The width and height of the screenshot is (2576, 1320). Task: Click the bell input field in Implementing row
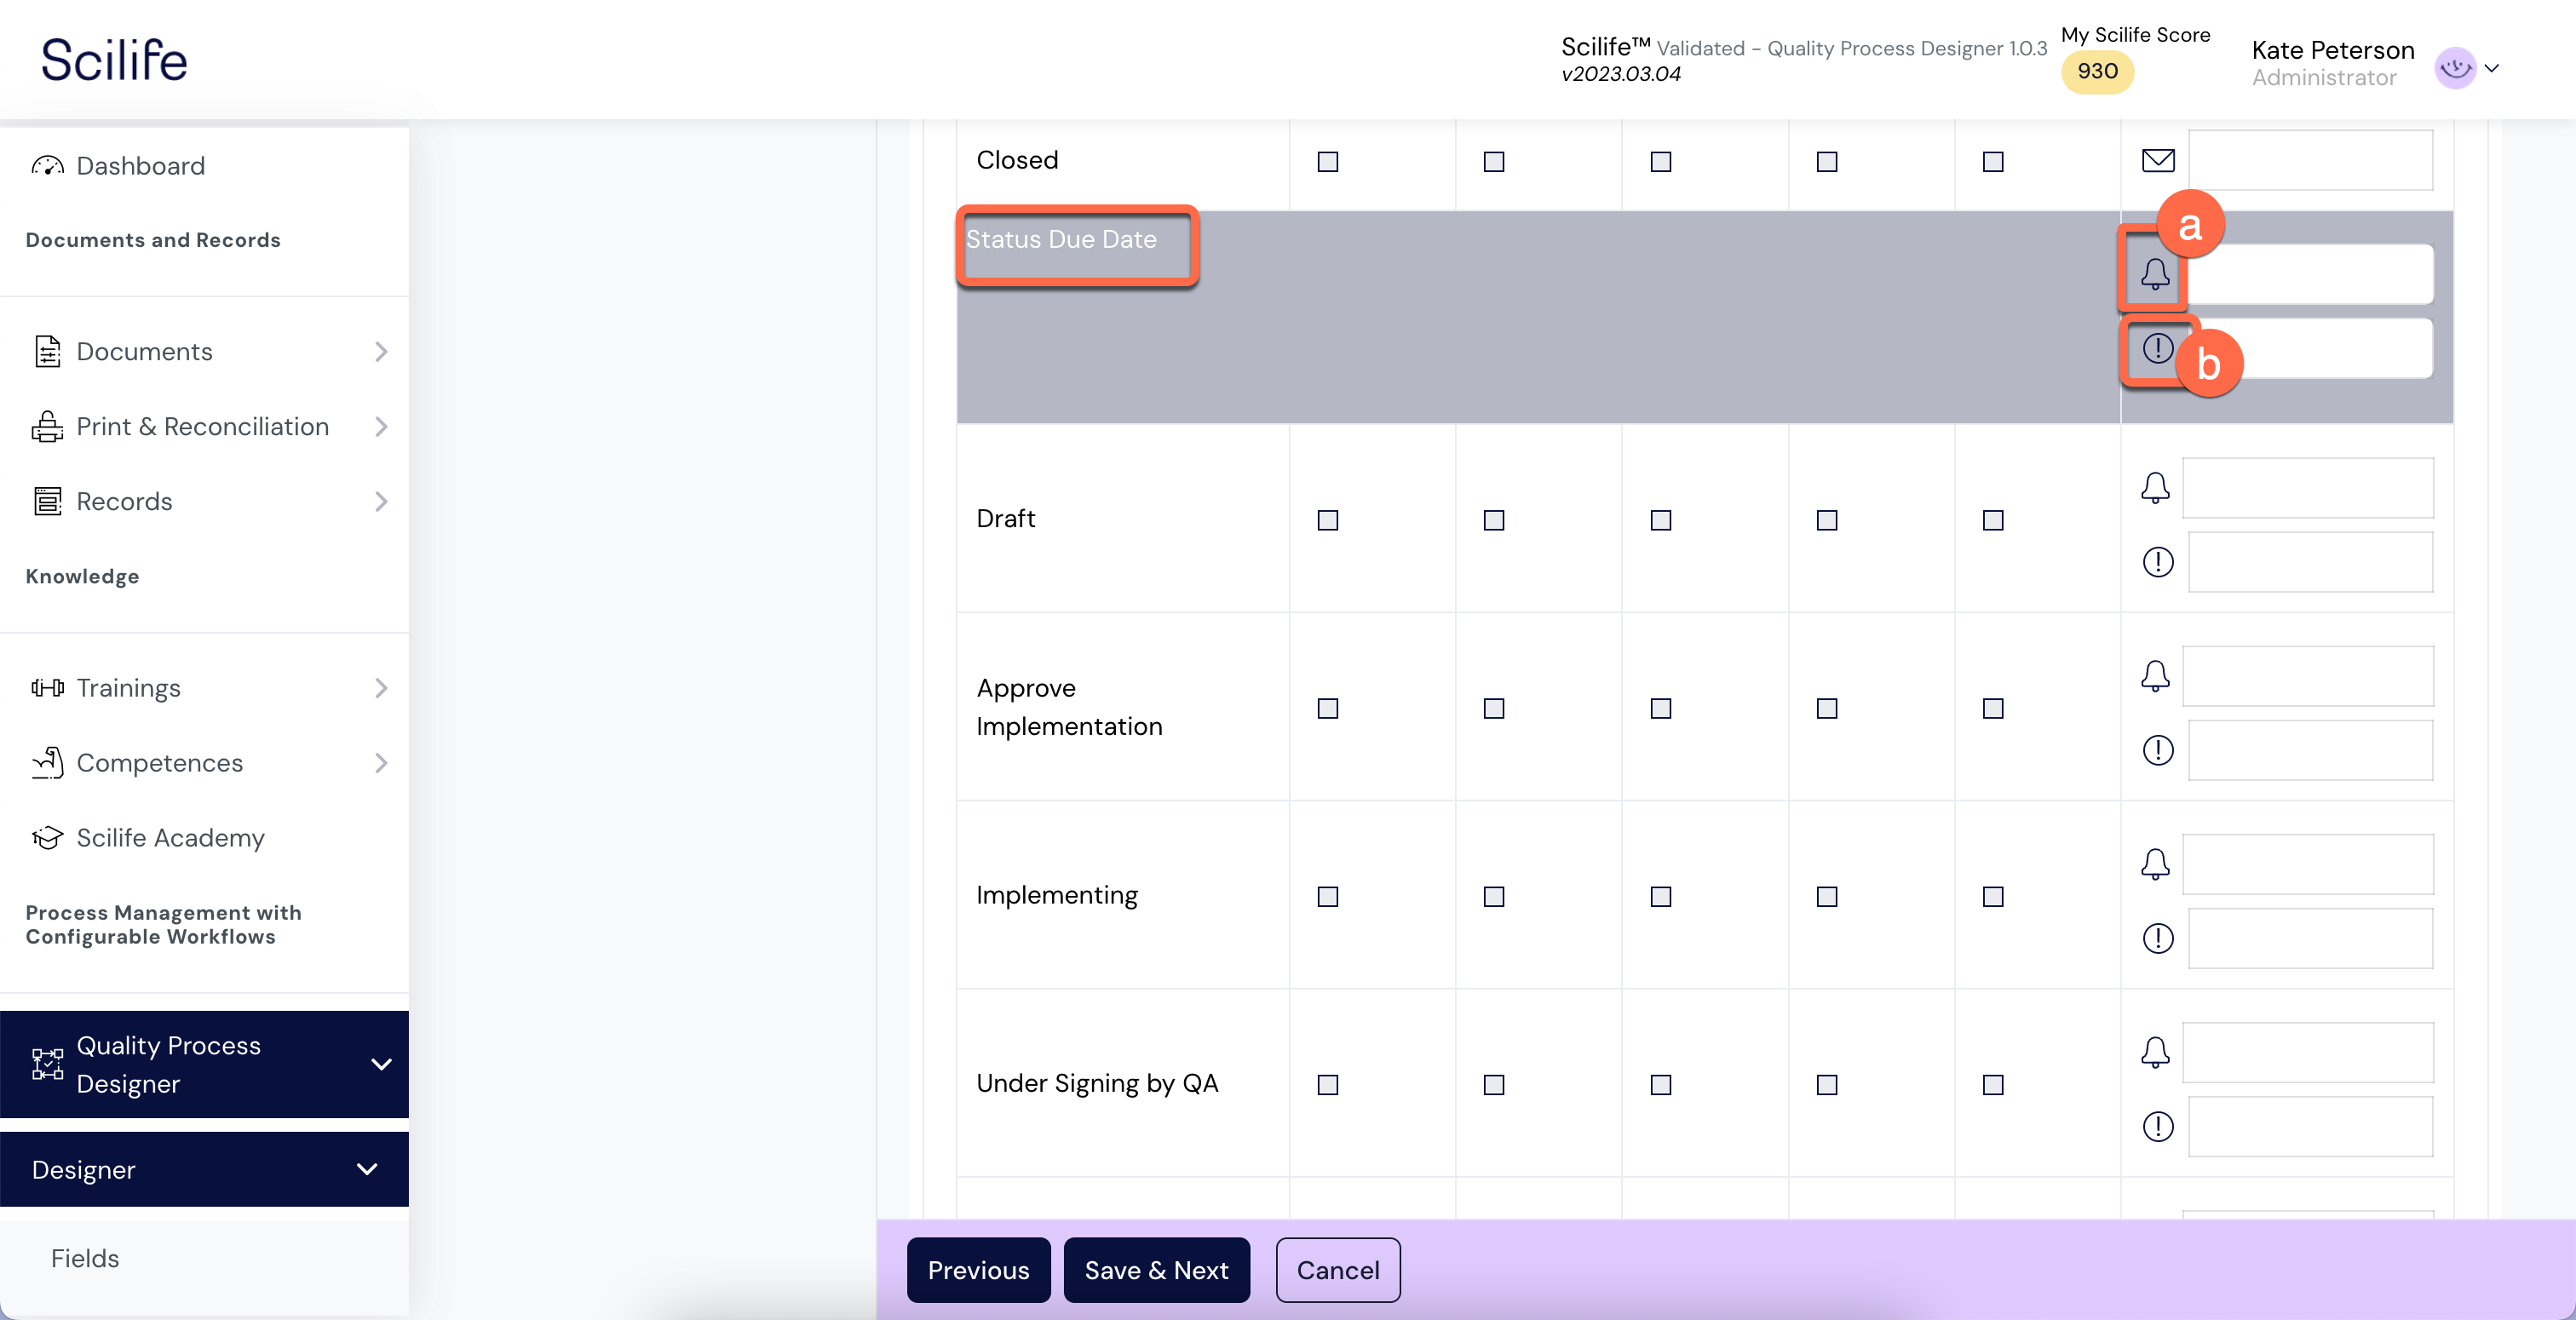2308,864
